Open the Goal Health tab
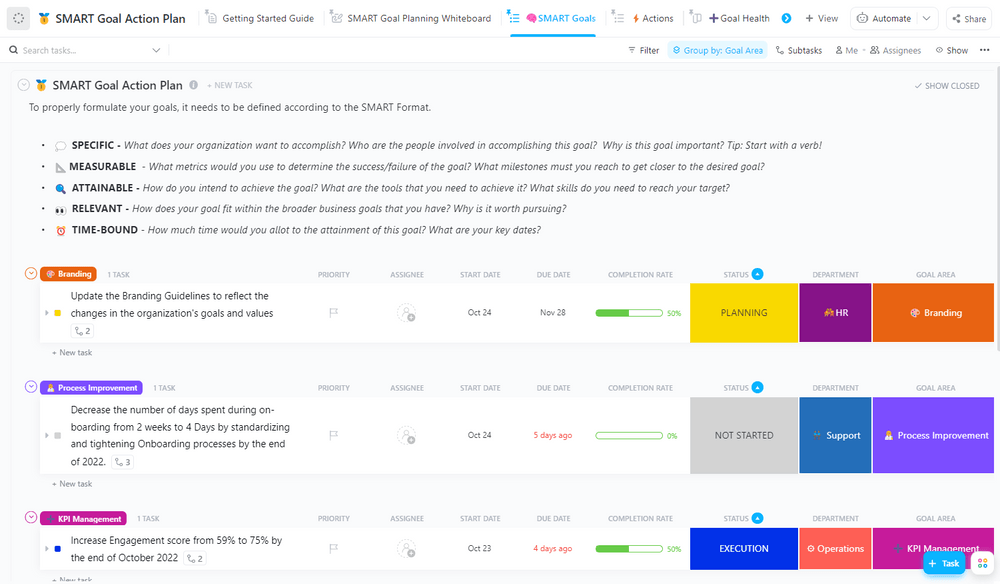 [740, 18]
